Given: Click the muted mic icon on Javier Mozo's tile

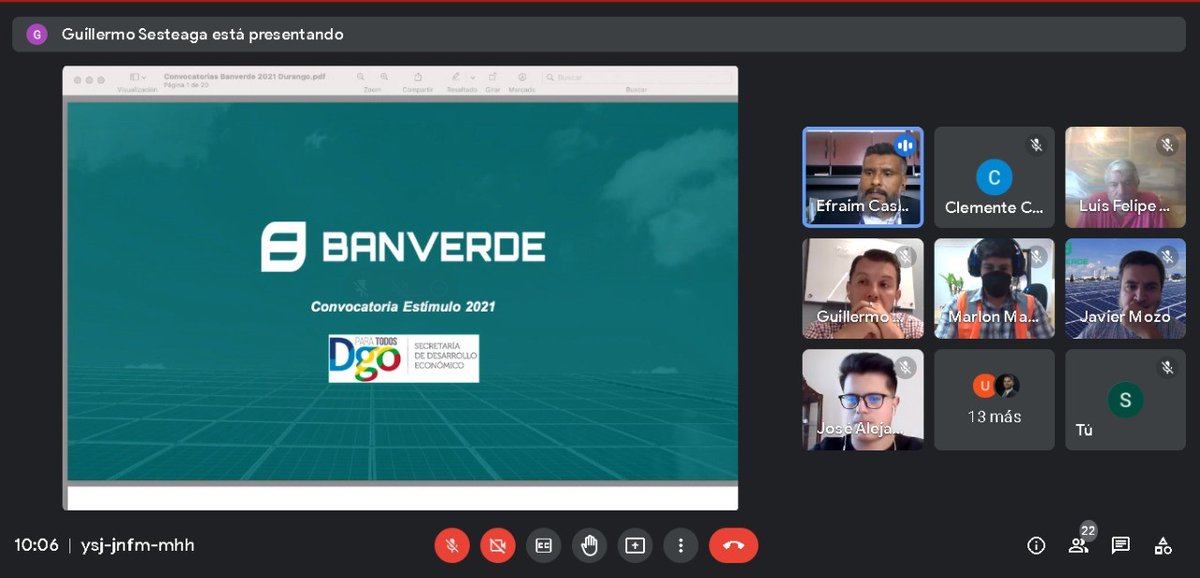Looking at the screenshot, I should pyautogui.click(x=1167, y=257).
